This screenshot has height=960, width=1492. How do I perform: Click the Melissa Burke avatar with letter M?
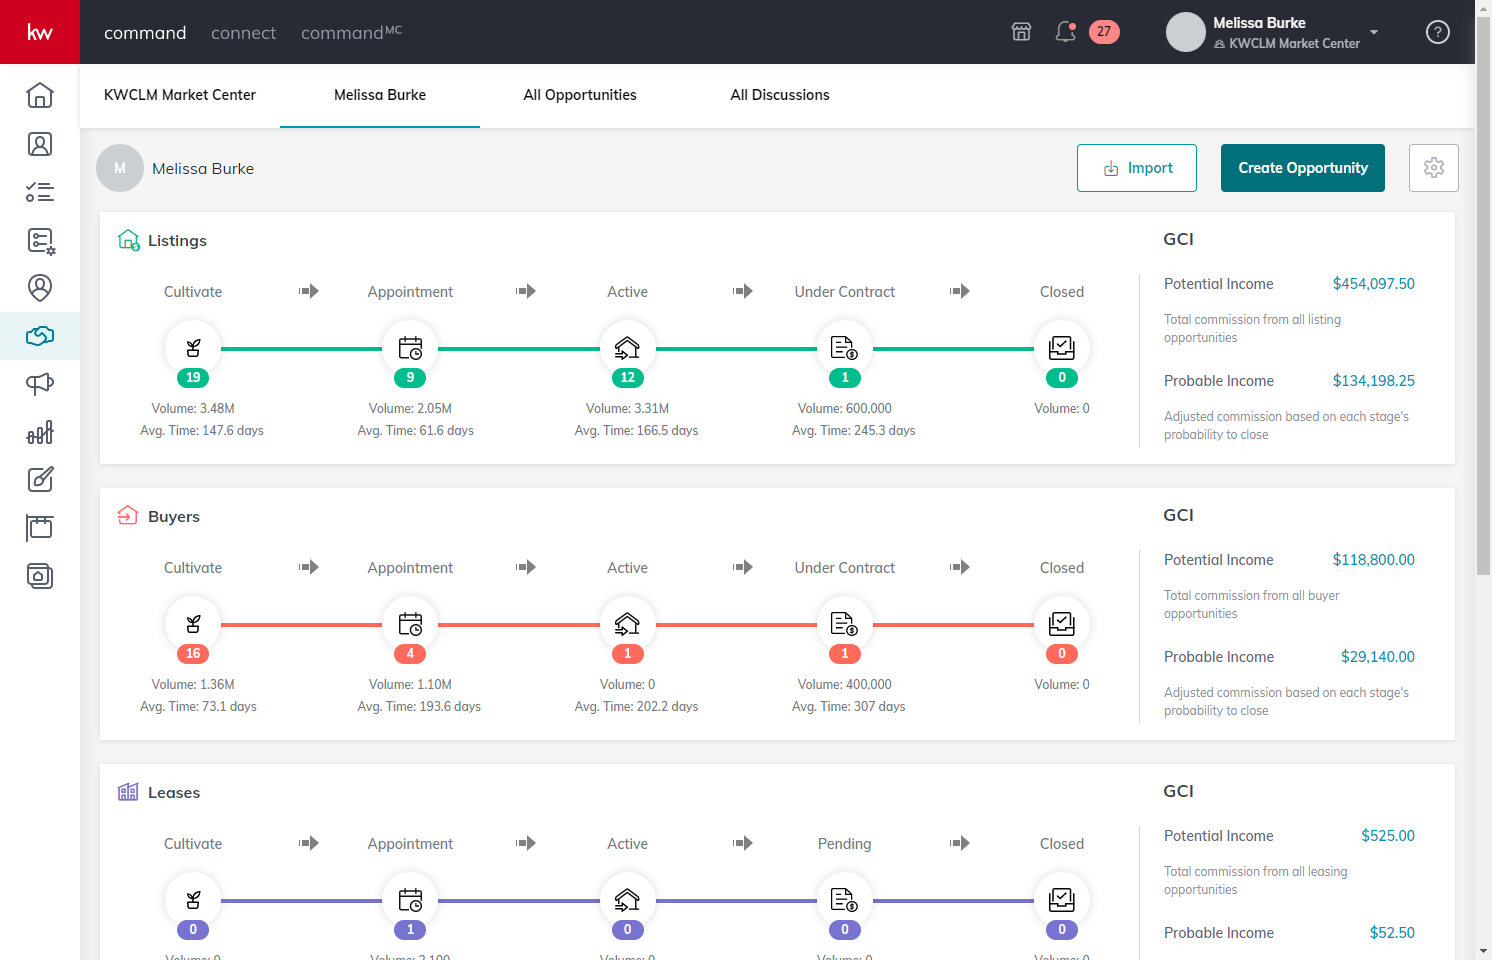coord(120,168)
